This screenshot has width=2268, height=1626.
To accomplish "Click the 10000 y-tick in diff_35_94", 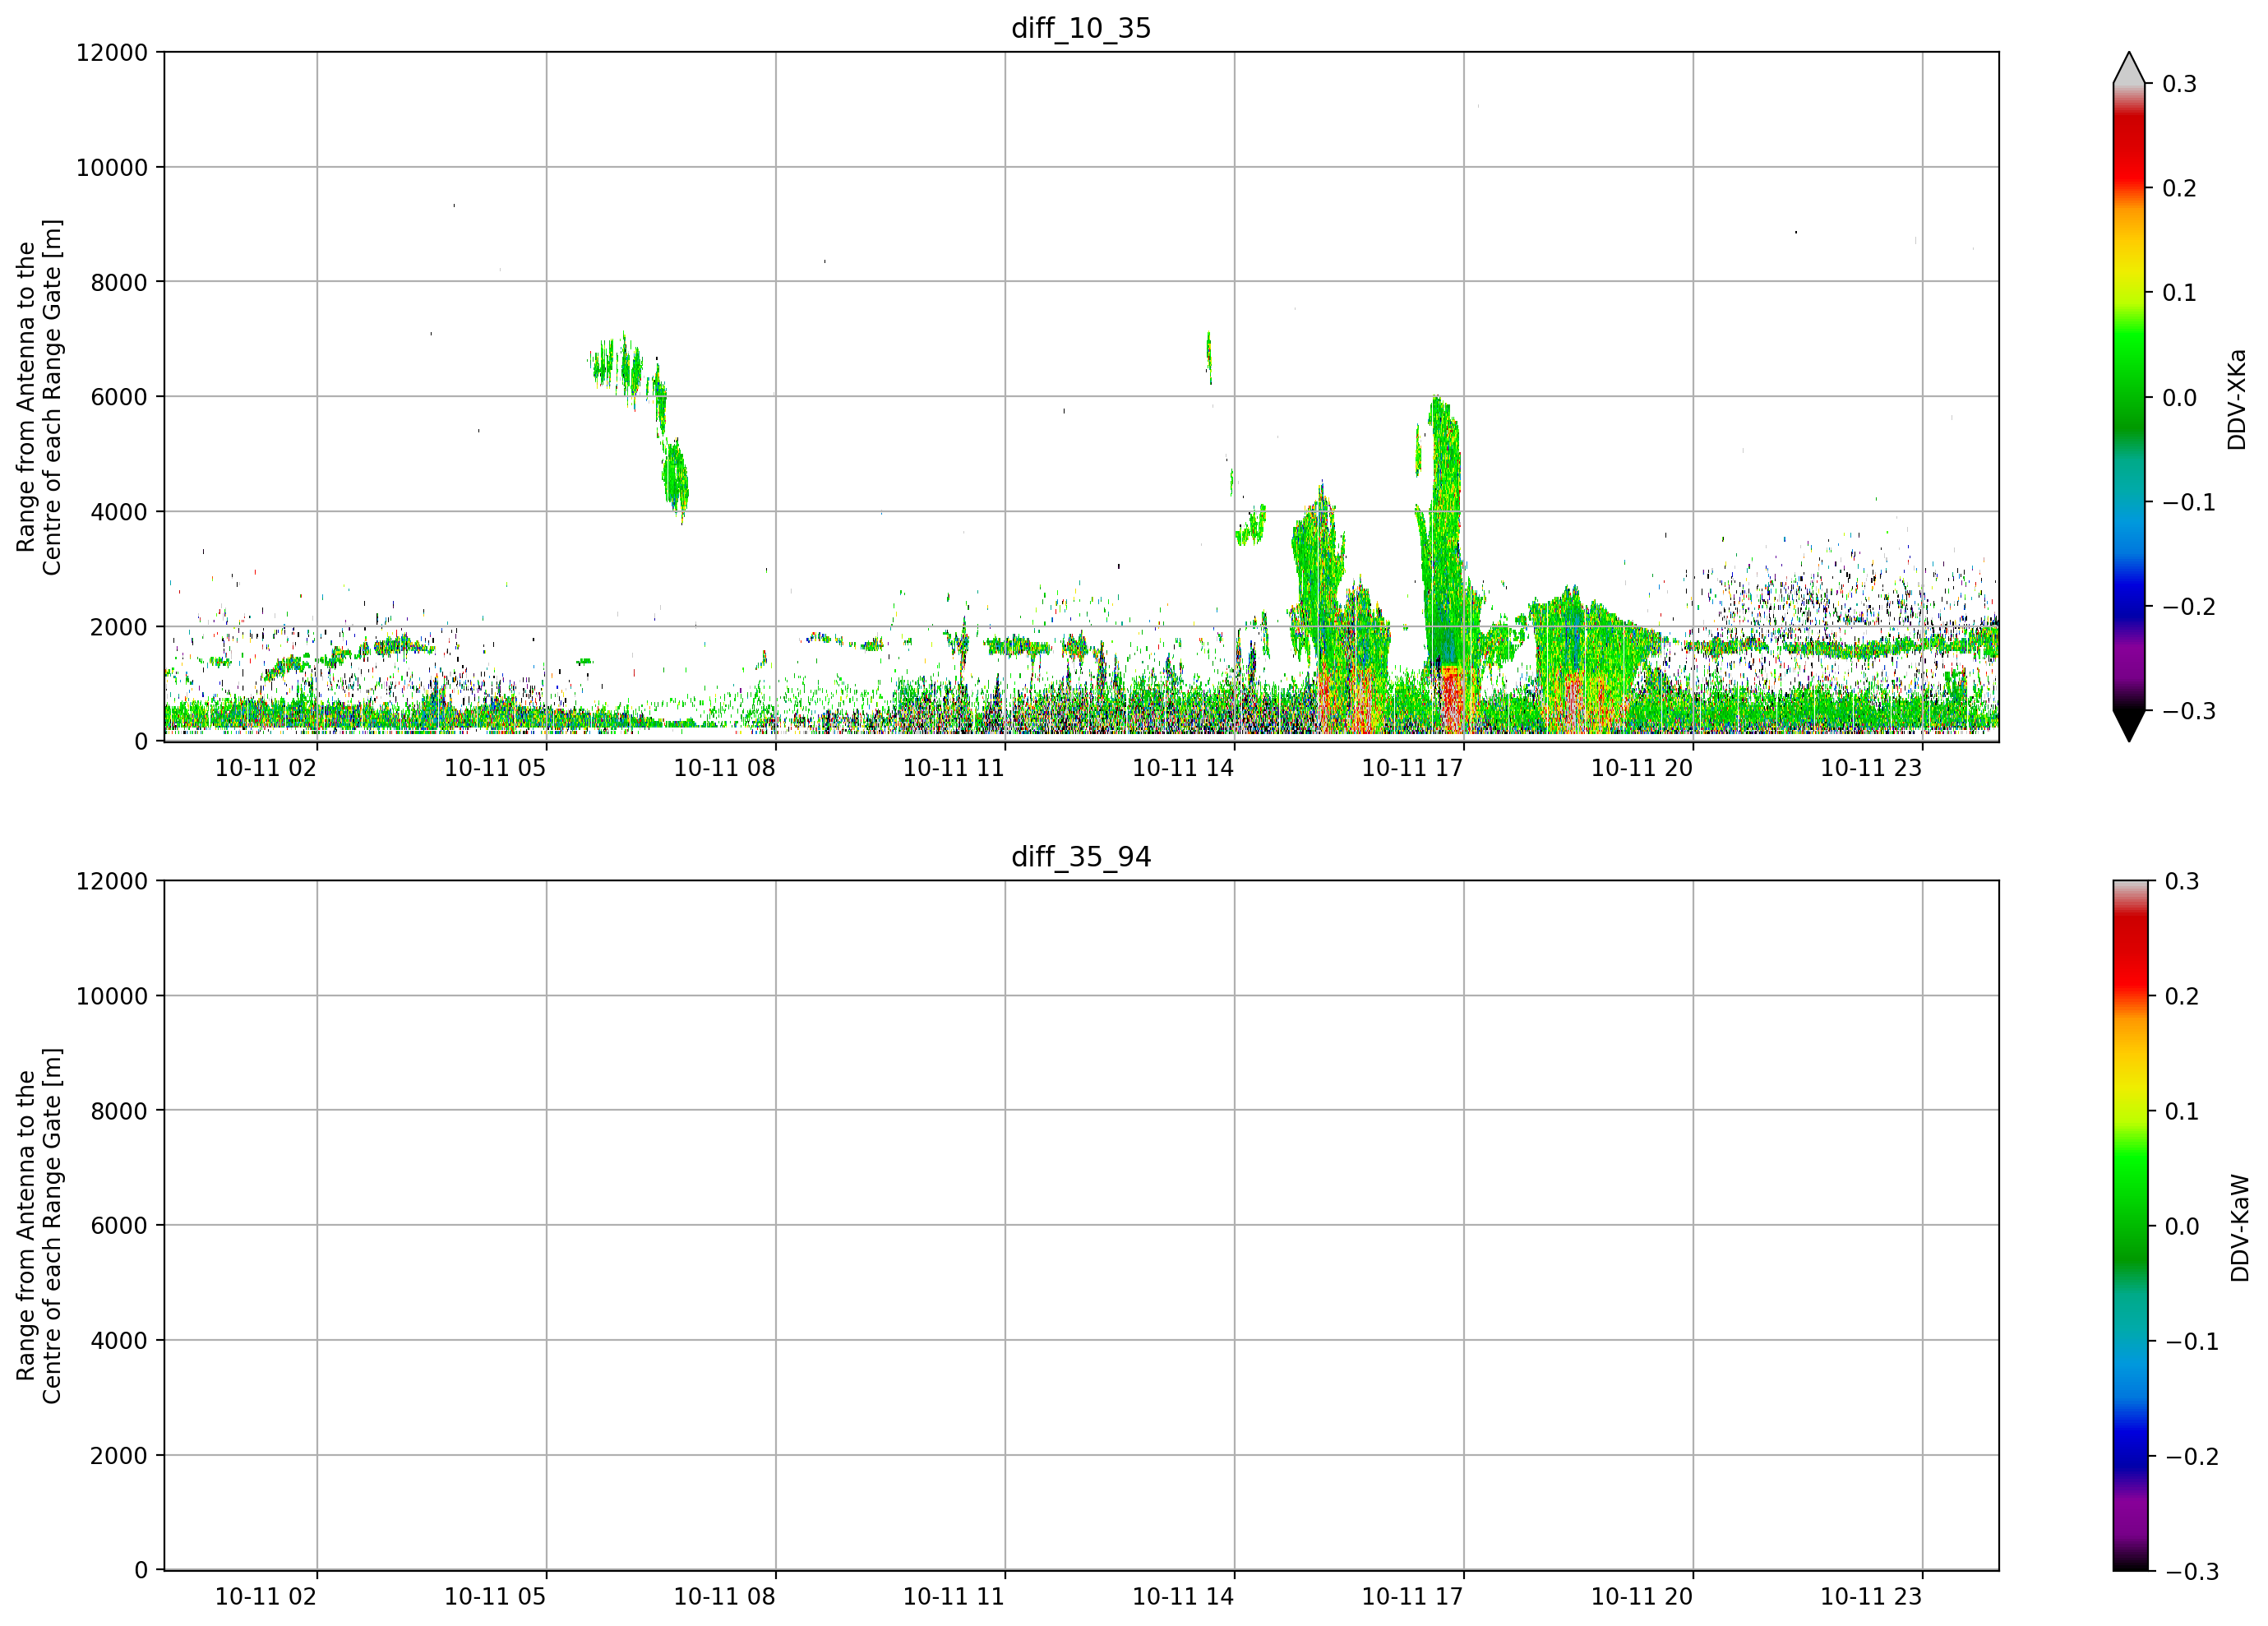I will tap(112, 996).
